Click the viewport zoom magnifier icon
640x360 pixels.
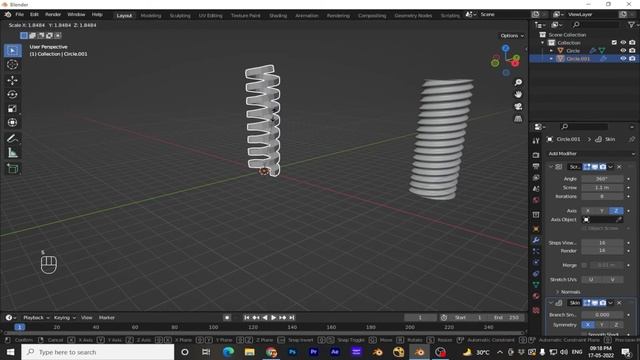[x=518, y=82]
